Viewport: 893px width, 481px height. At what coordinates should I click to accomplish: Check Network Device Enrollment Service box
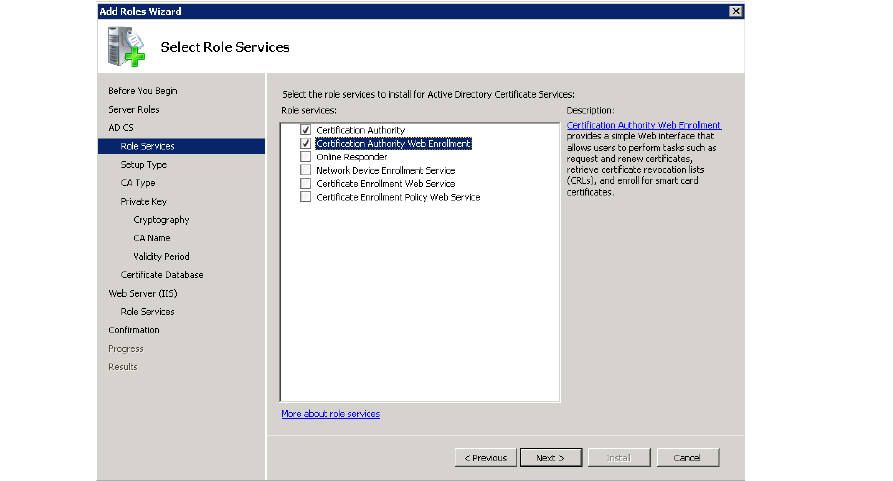point(306,171)
